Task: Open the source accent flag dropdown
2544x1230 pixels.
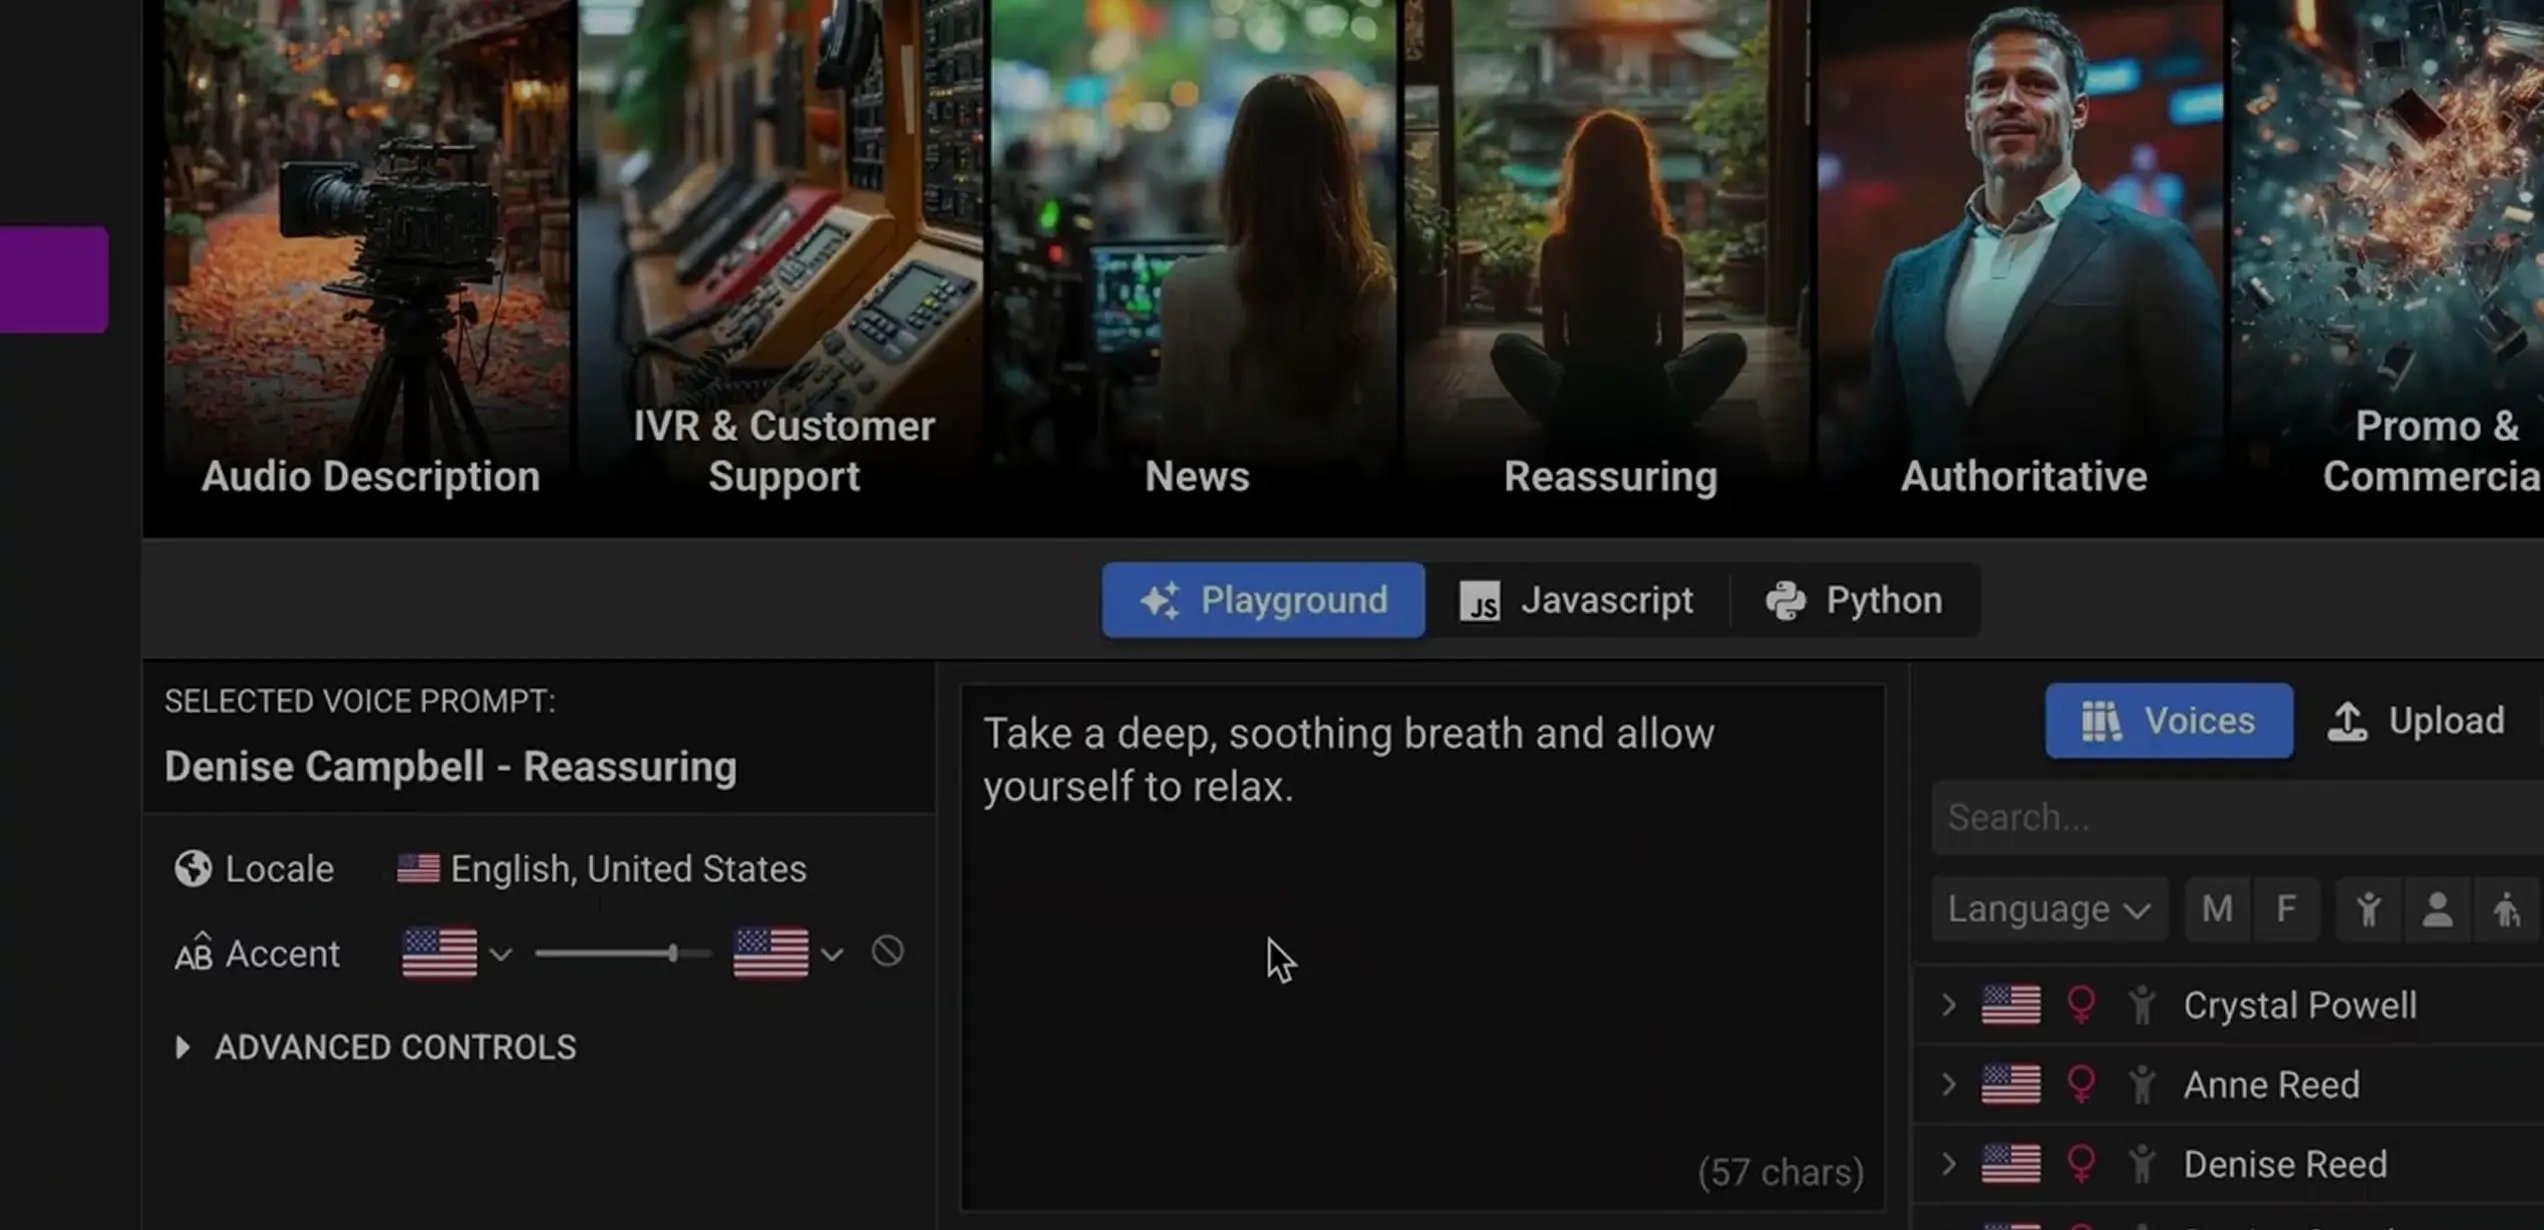Action: 456,952
